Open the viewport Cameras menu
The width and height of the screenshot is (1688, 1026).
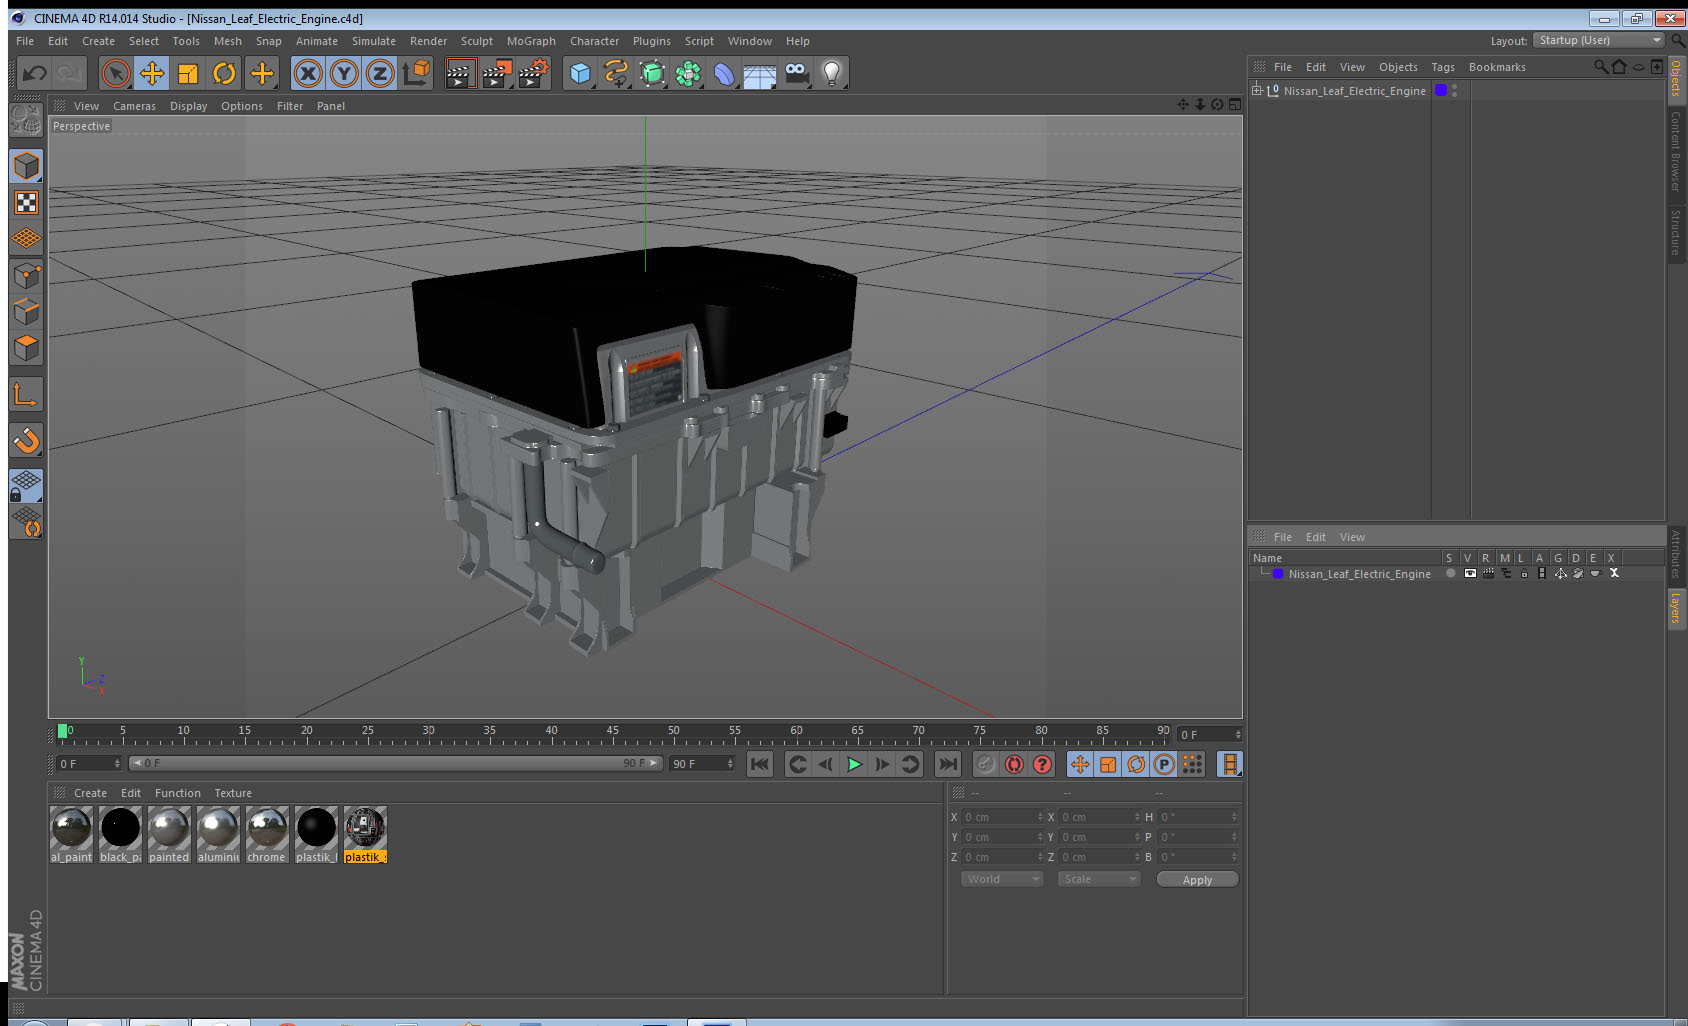134,106
